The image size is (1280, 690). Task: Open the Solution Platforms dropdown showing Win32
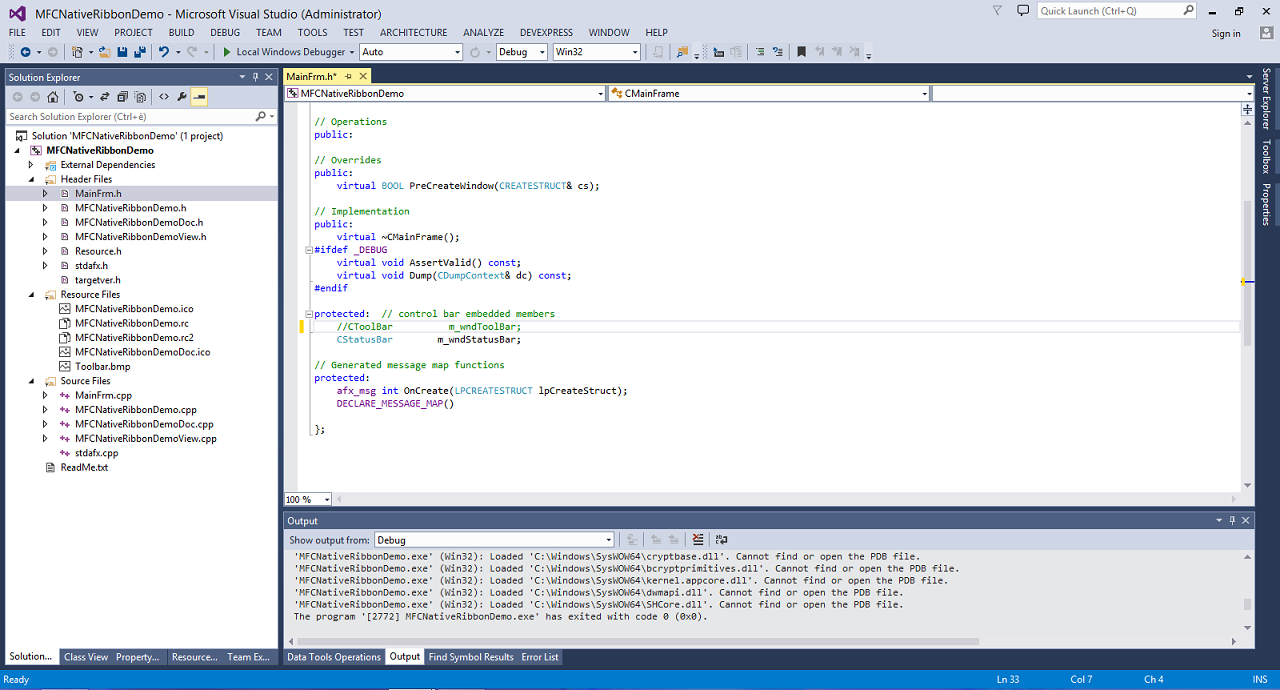(597, 52)
